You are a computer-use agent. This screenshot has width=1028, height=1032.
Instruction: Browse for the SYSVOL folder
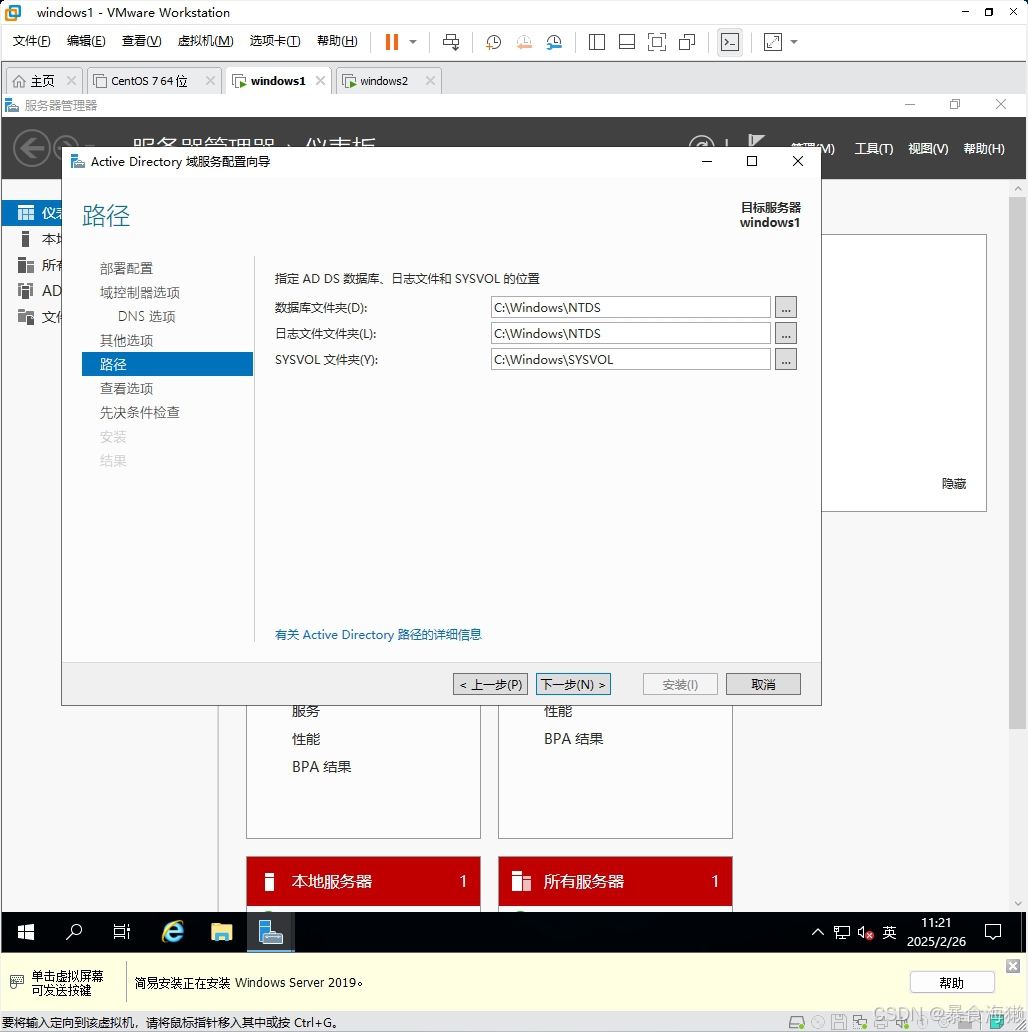[x=786, y=359]
